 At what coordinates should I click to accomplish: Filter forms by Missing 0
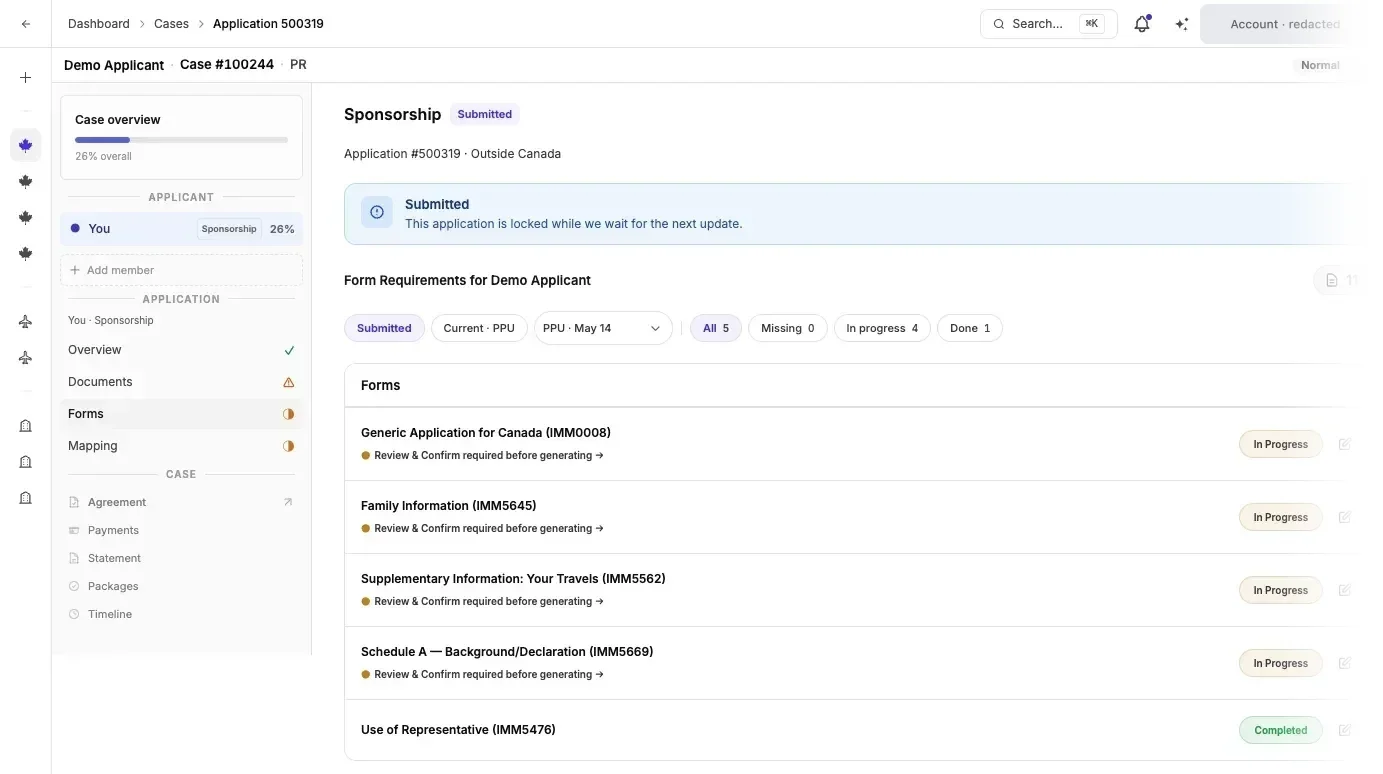pyautogui.click(x=788, y=328)
